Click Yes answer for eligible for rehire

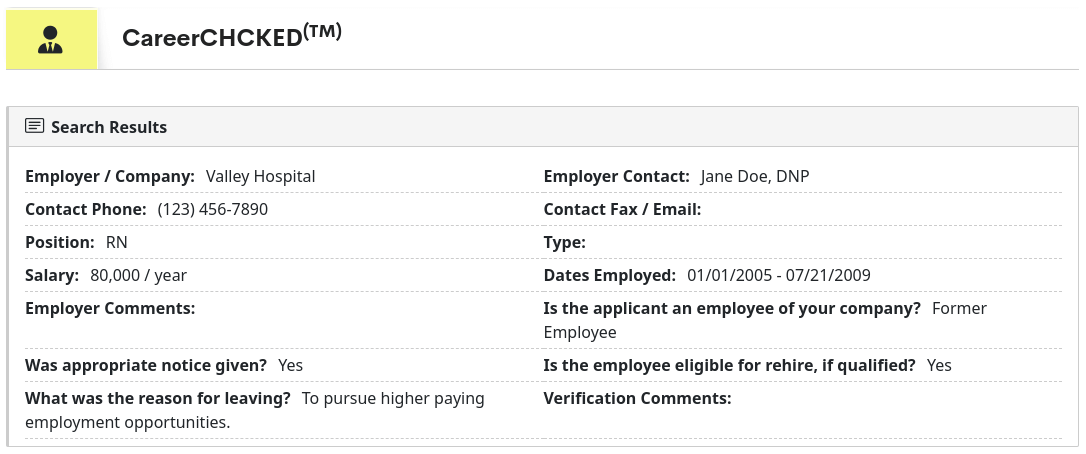pyautogui.click(x=939, y=365)
